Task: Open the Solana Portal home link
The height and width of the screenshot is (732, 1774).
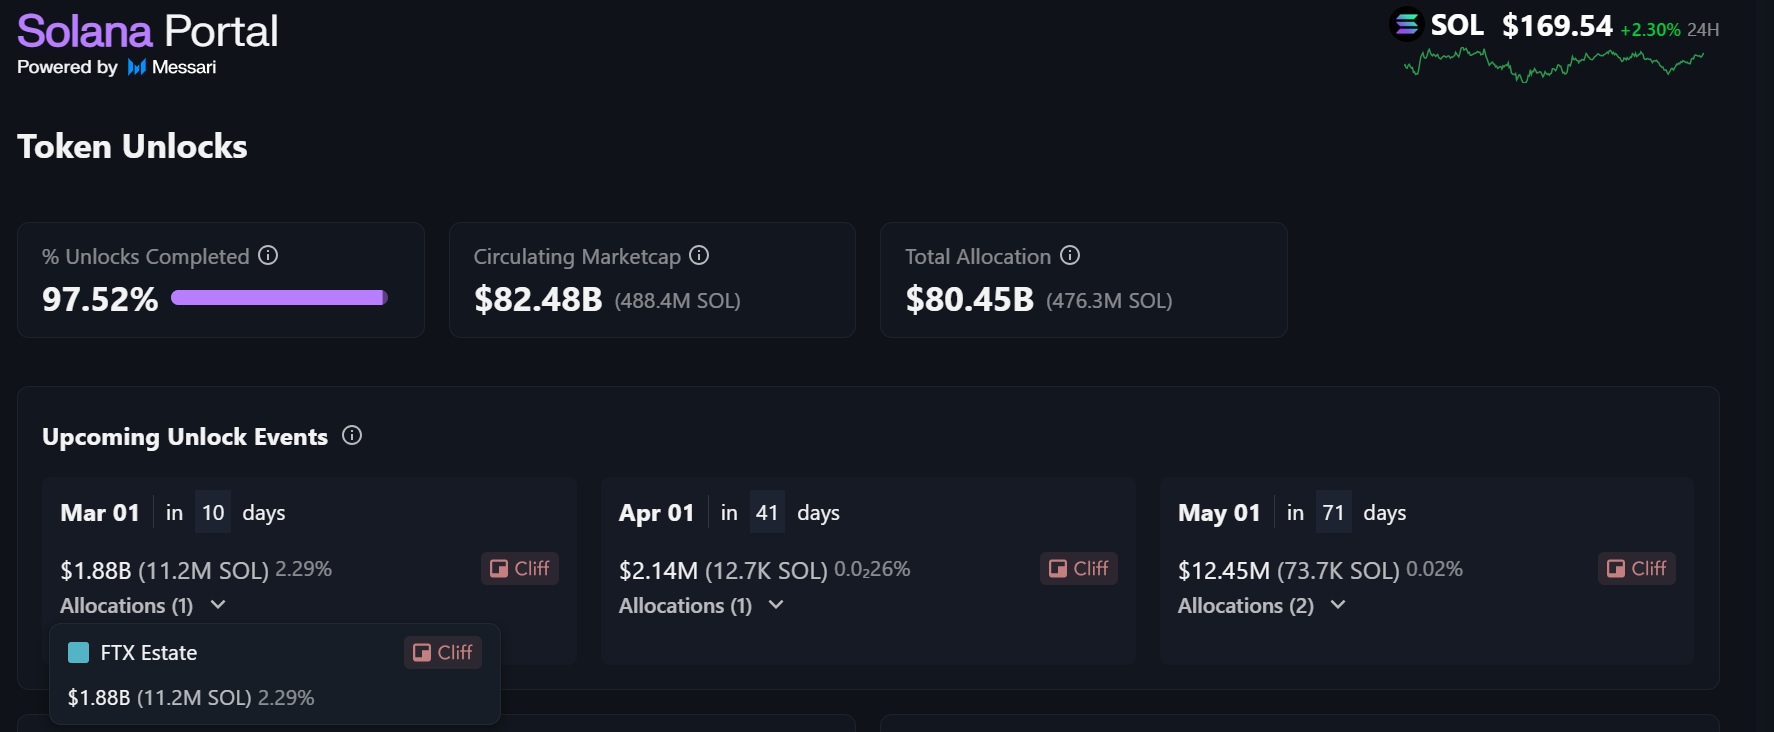Action: [x=147, y=31]
